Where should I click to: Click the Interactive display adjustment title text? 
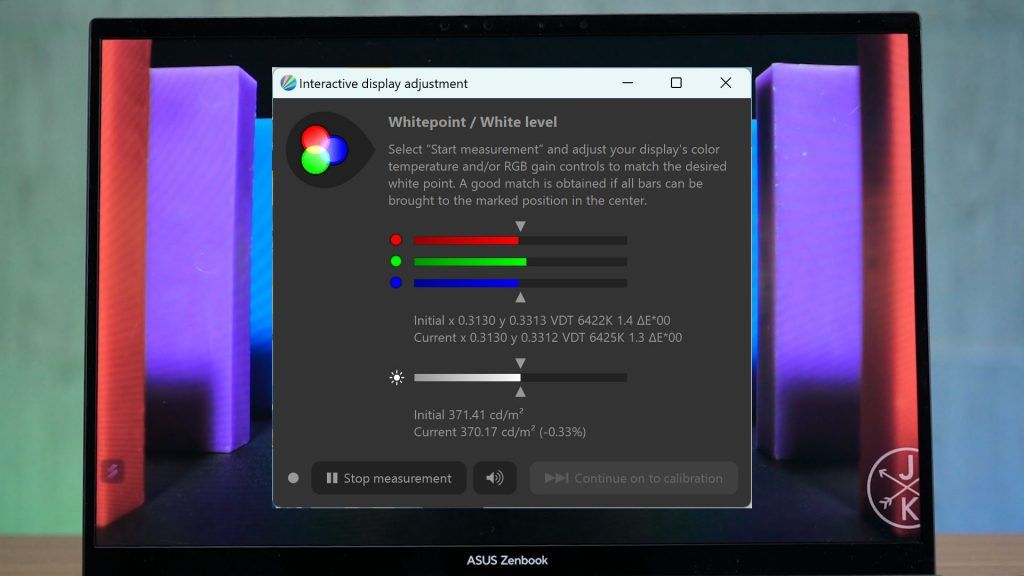coord(383,84)
